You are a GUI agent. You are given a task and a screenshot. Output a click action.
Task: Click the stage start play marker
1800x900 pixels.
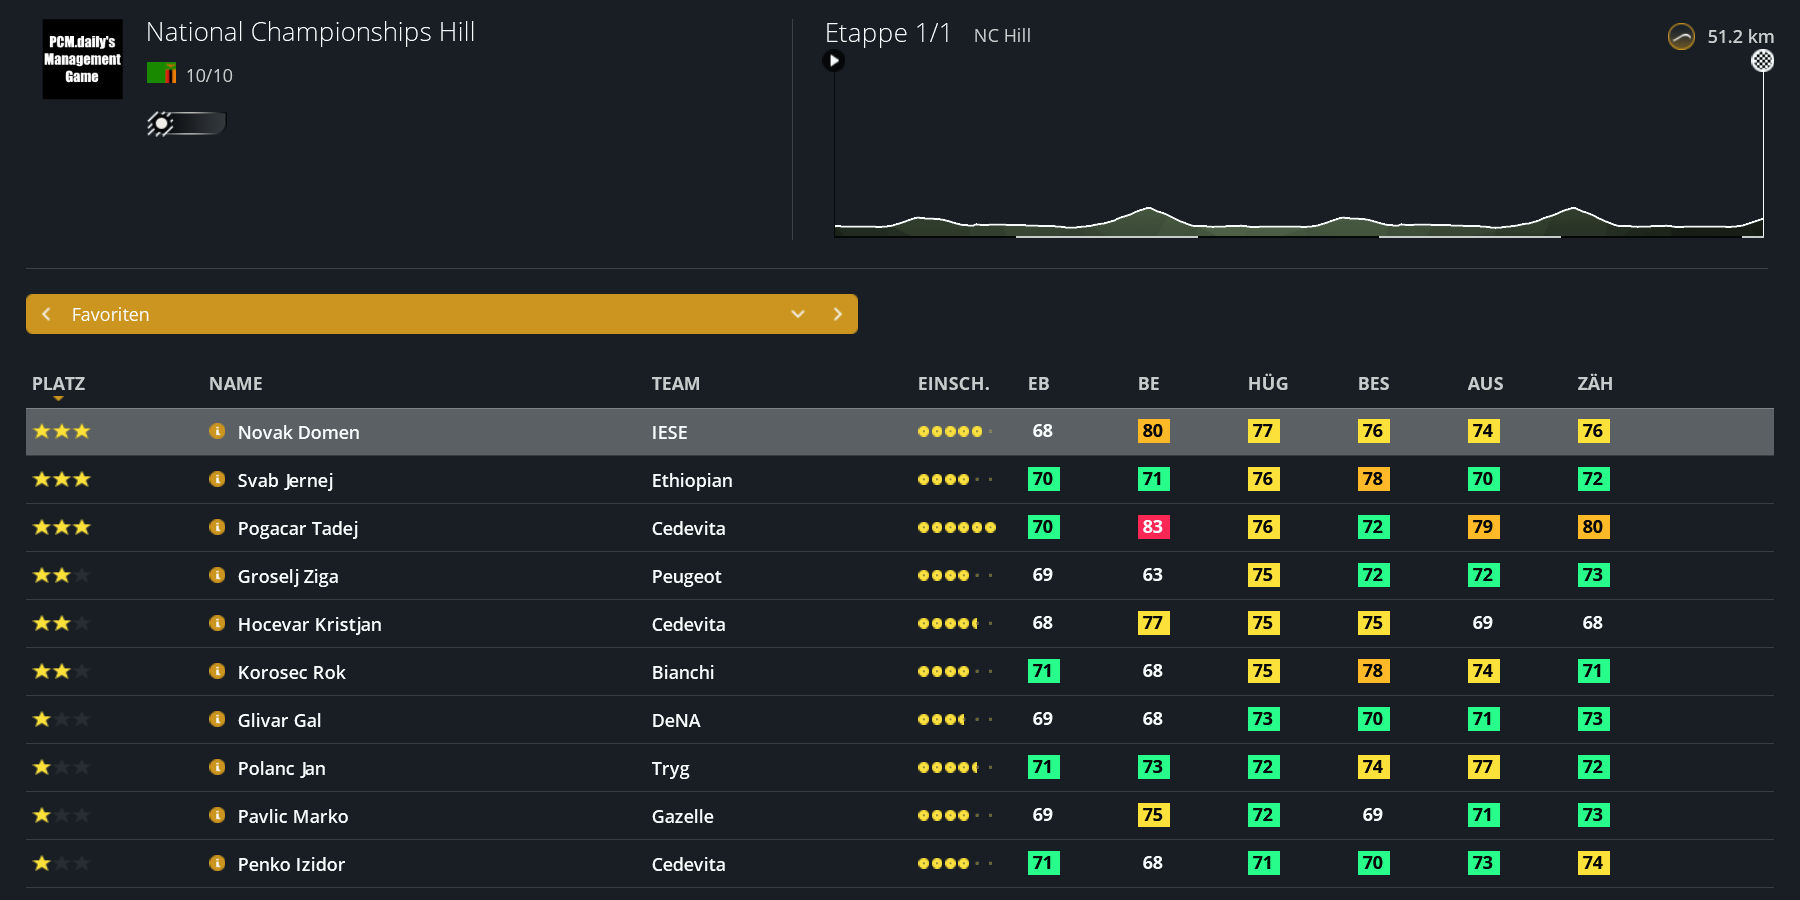834,61
